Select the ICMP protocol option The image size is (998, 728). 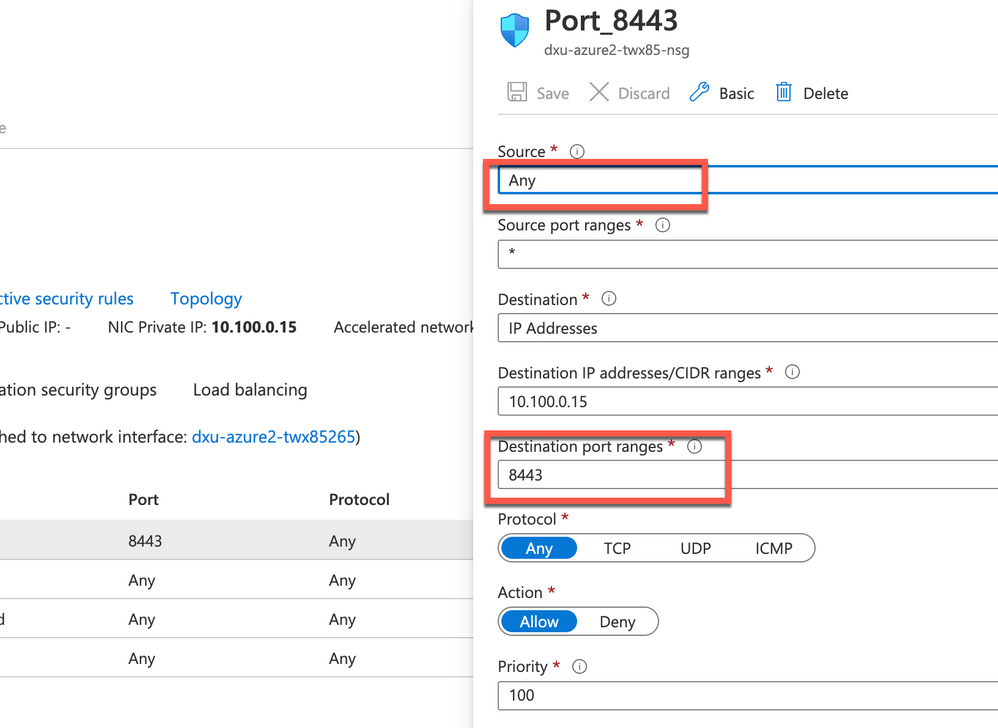[773, 549]
